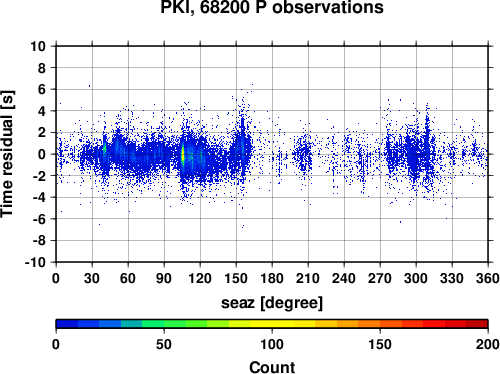This screenshot has height=374, width=500.
Task: Click the y-axis tick label 0
Action: click(42, 154)
